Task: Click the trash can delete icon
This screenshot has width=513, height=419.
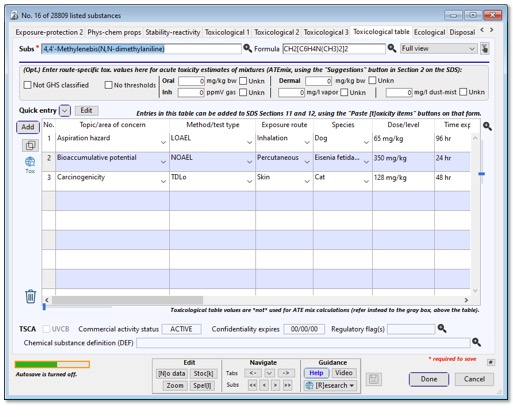Action: pos(30,296)
